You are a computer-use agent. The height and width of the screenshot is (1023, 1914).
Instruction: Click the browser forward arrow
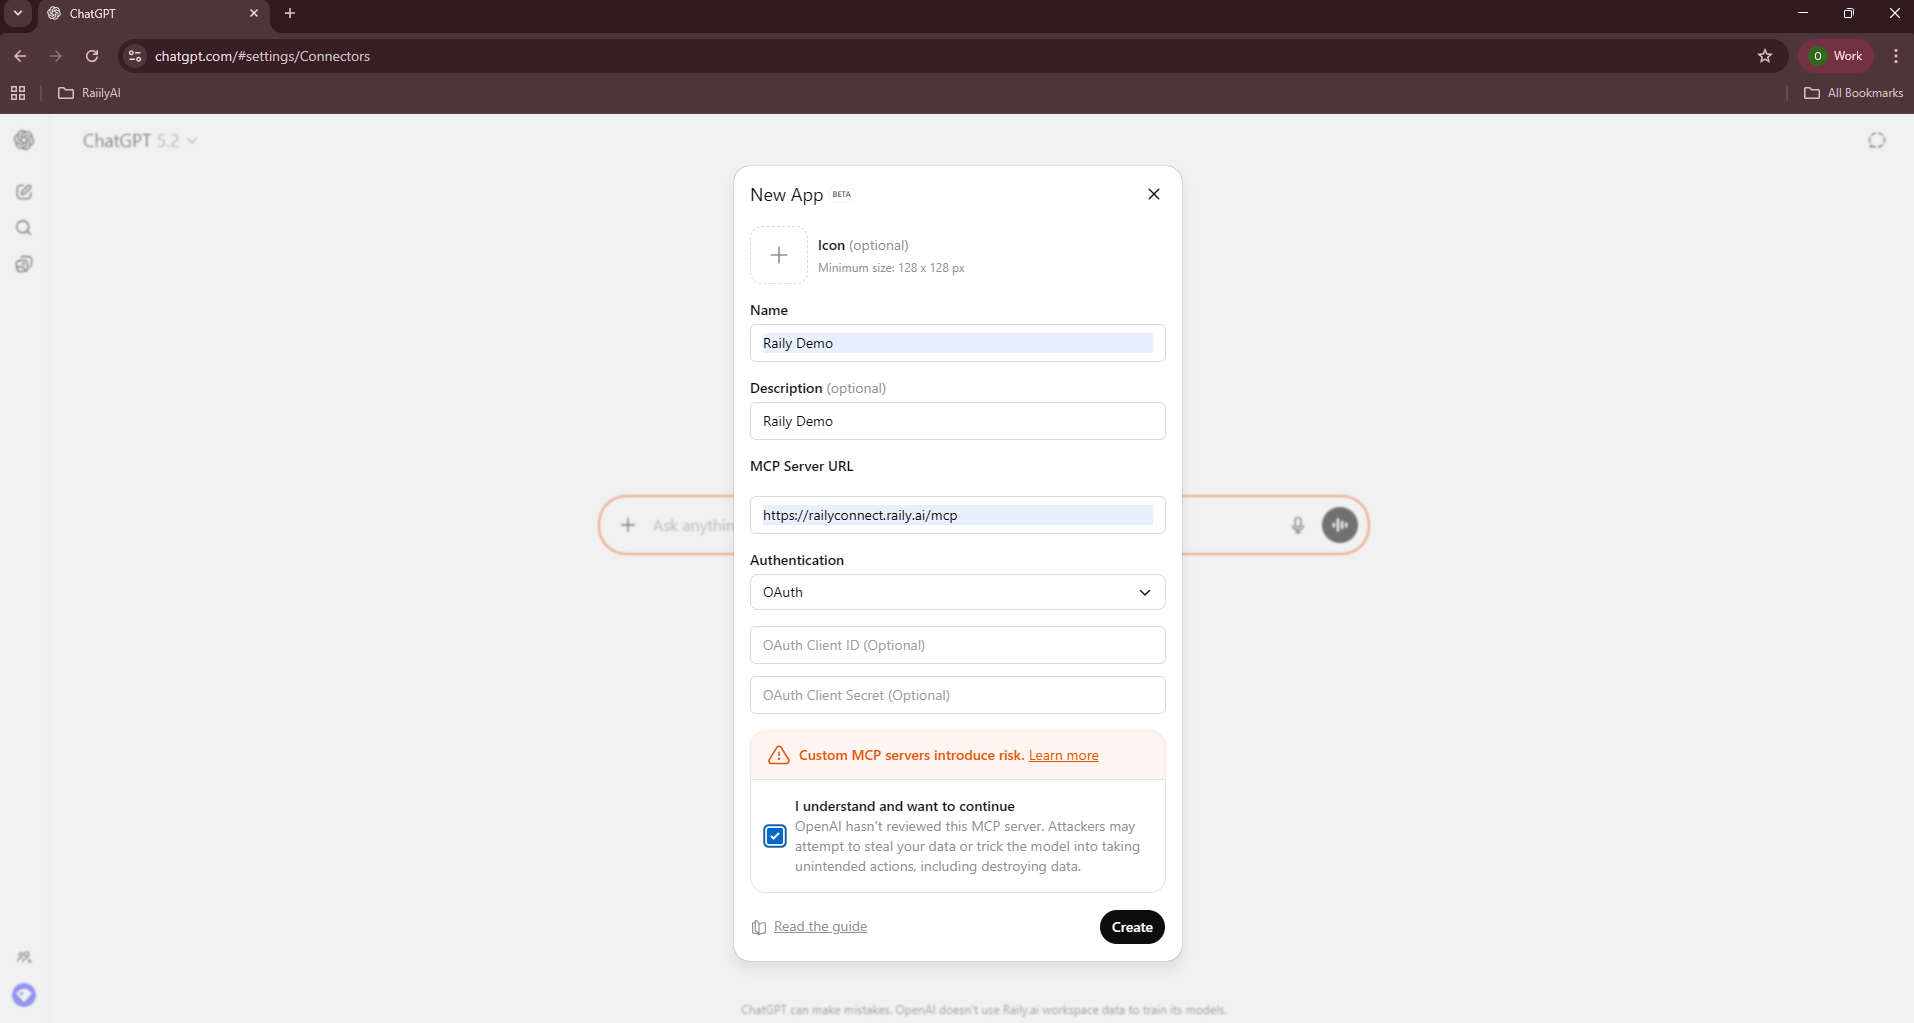pos(56,56)
